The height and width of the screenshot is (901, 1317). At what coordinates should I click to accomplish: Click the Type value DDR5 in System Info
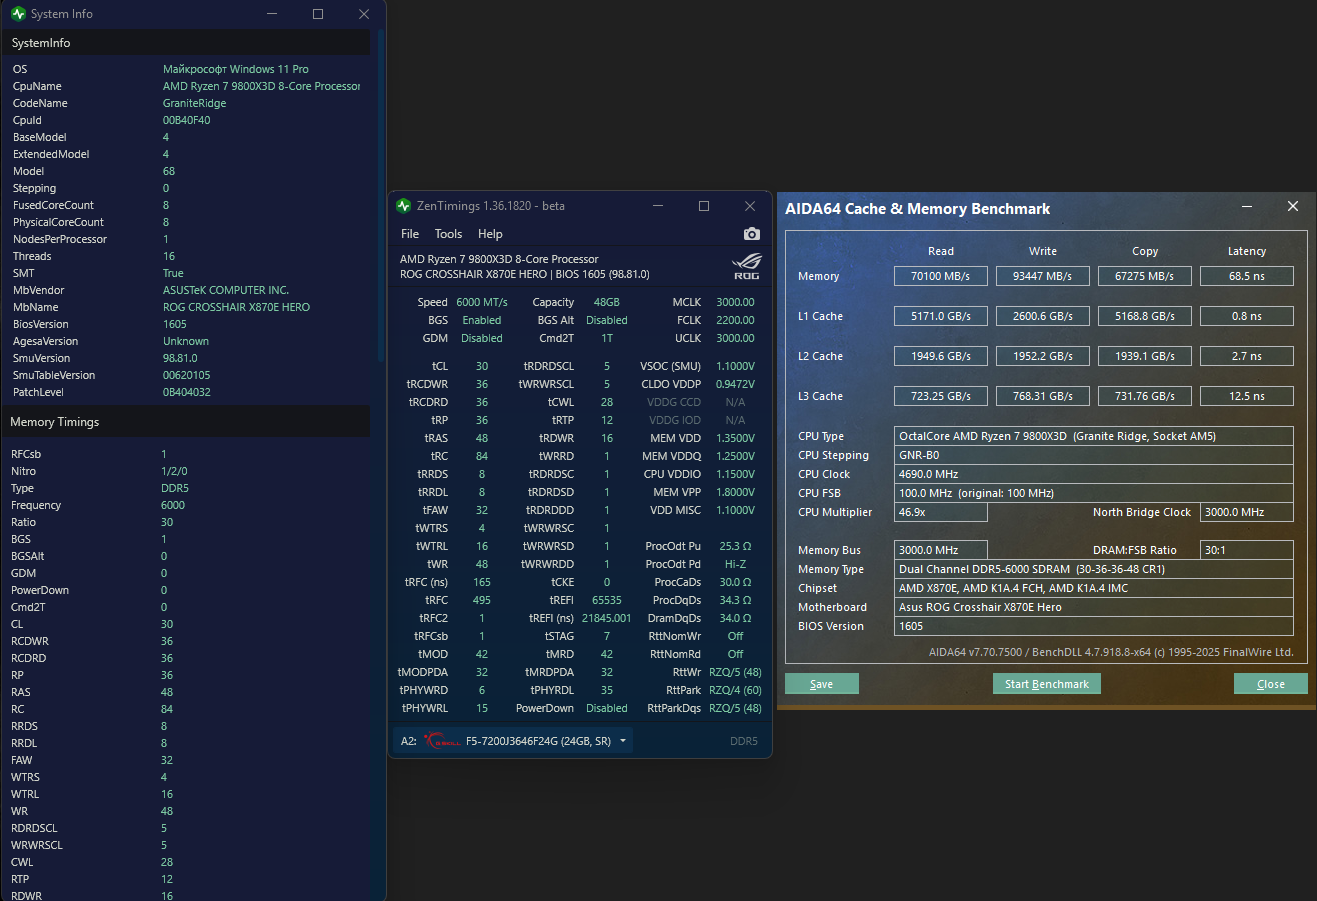point(175,488)
